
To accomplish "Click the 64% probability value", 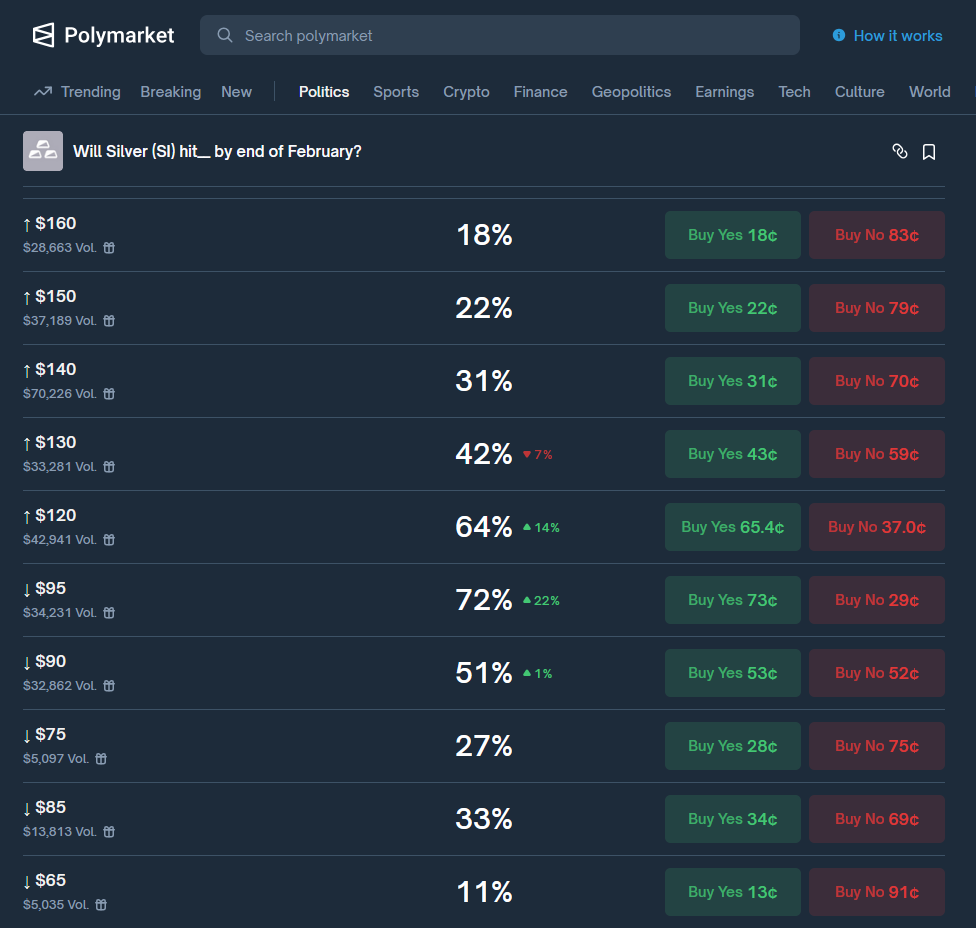I will point(484,527).
